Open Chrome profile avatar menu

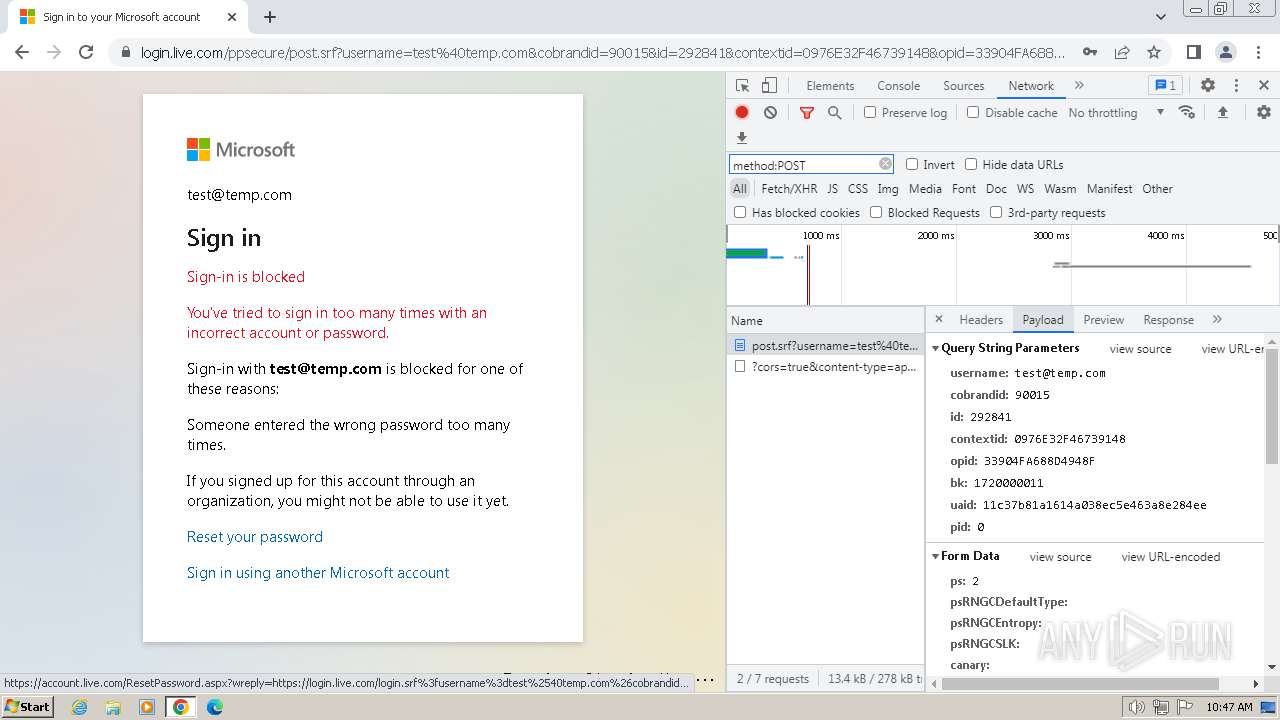1226,52
